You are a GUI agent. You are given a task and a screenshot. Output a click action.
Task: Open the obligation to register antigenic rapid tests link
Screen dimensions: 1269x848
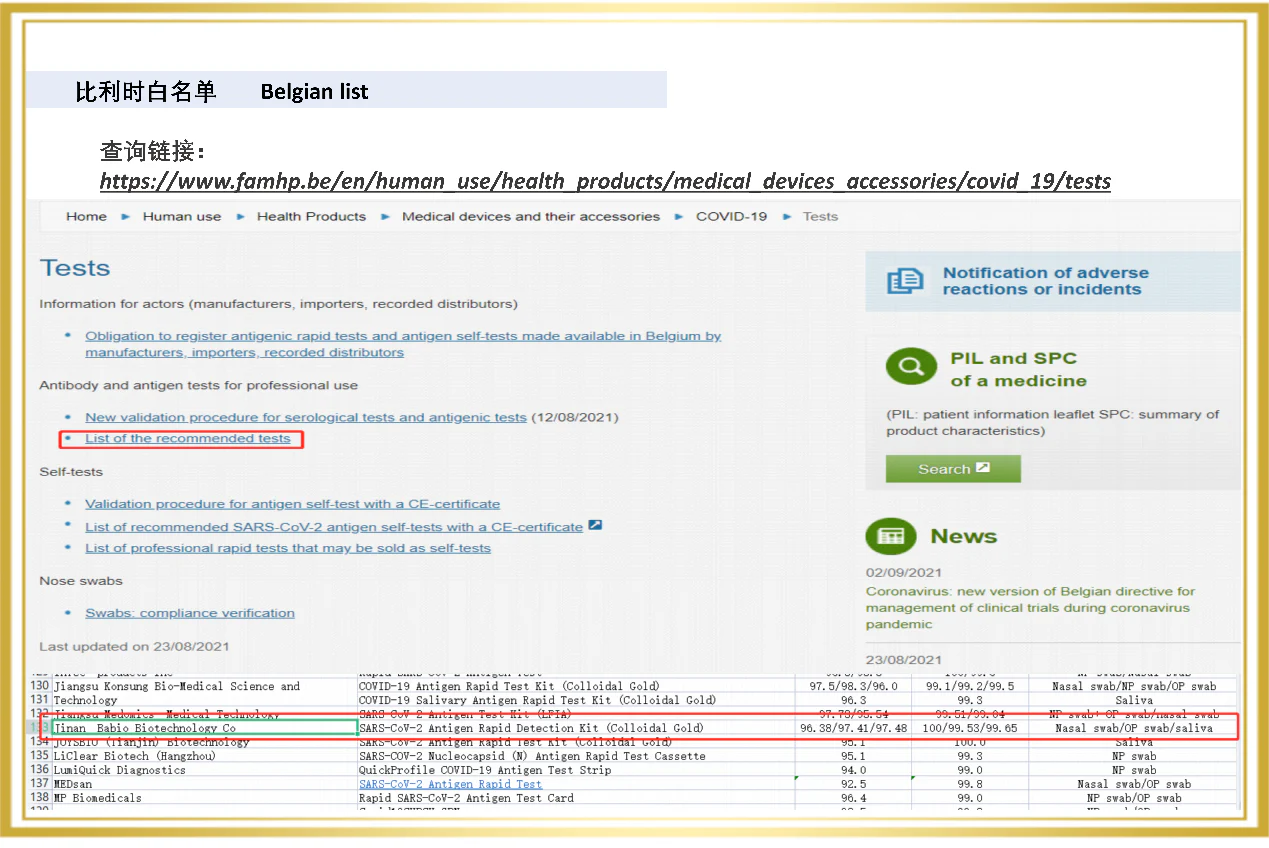pyautogui.click(x=403, y=344)
